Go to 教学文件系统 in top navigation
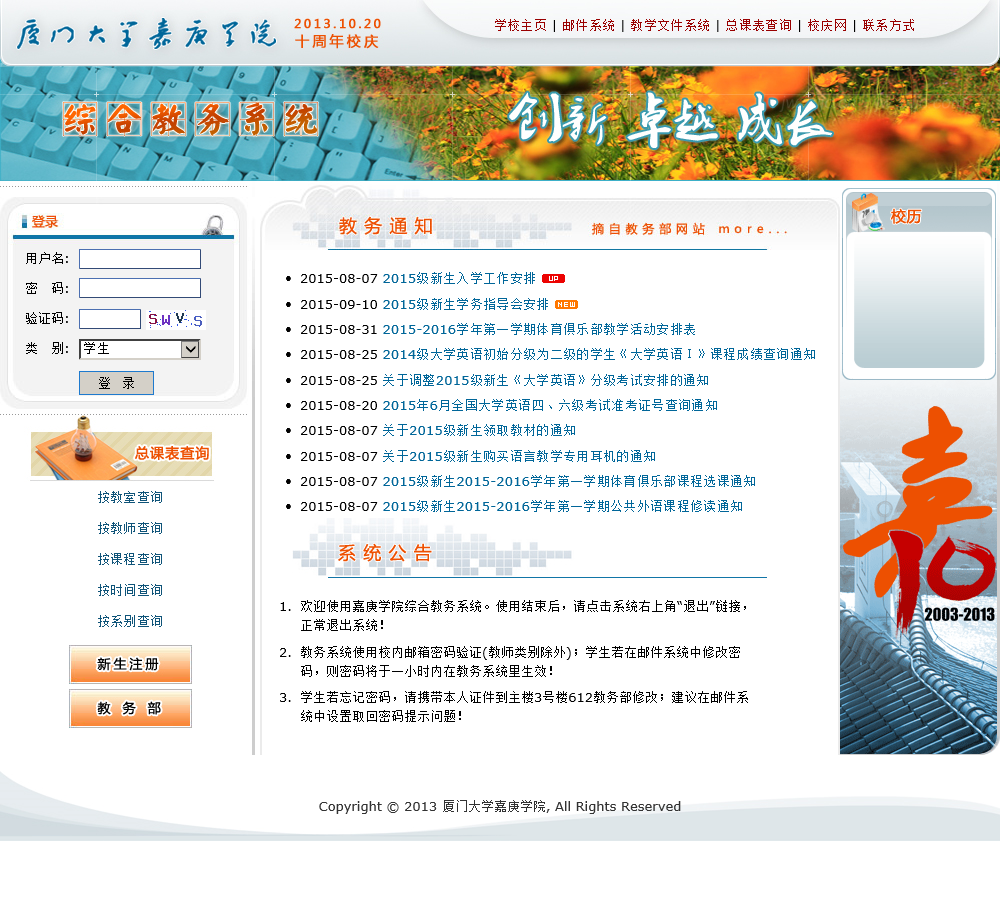The width and height of the screenshot is (1000, 909). point(670,25)
